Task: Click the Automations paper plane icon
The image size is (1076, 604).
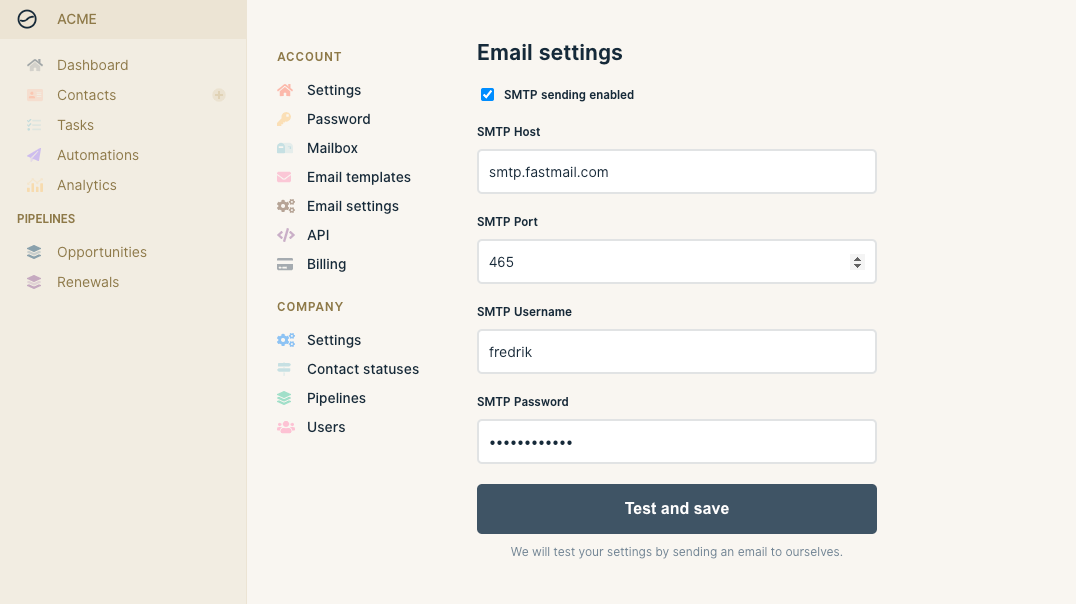Action: tap(34, 155)
